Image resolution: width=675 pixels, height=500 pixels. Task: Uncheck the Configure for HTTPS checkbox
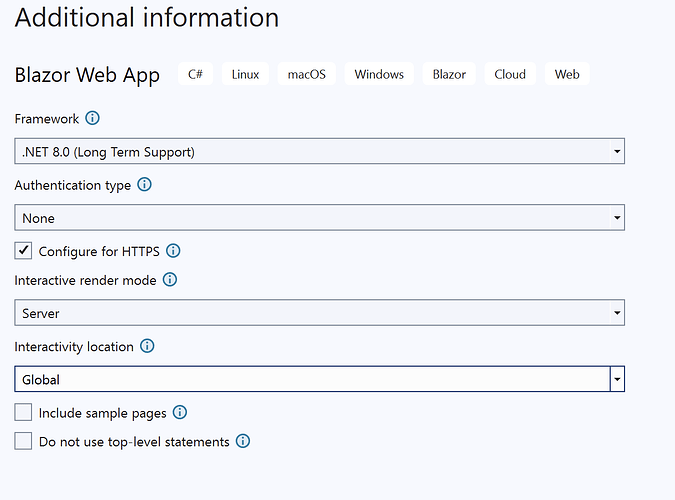pyautogui.click(x=24, y=251)
